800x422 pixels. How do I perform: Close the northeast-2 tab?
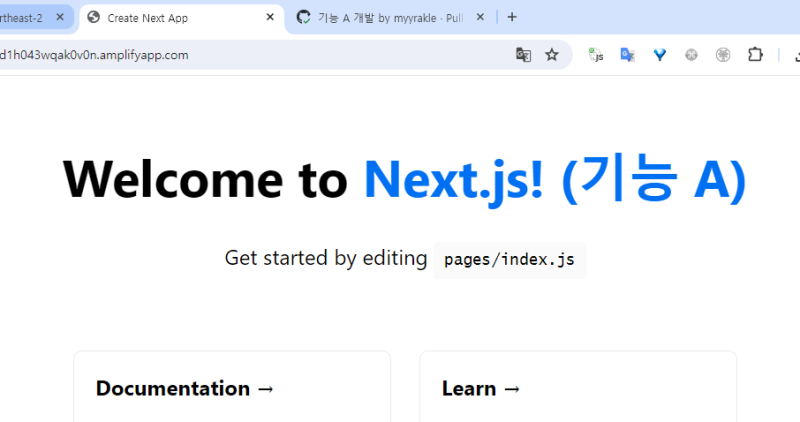(60, 18)
